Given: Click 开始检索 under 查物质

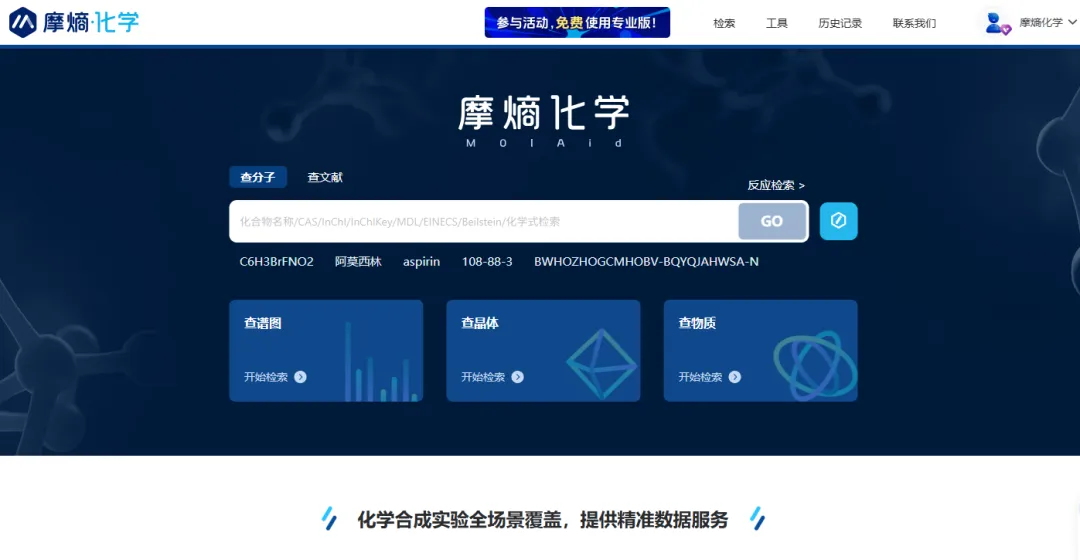Looking at the screenshot, I should tap(700, 377).
